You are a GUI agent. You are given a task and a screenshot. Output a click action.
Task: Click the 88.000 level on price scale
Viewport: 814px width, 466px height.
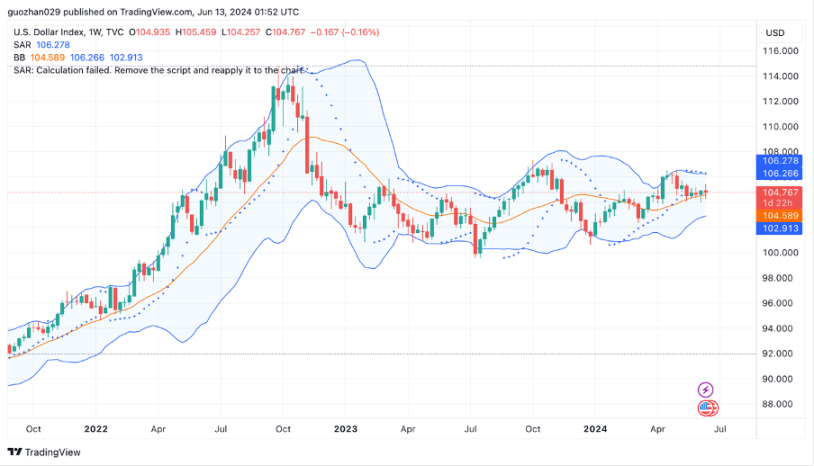tap(779, 404)
